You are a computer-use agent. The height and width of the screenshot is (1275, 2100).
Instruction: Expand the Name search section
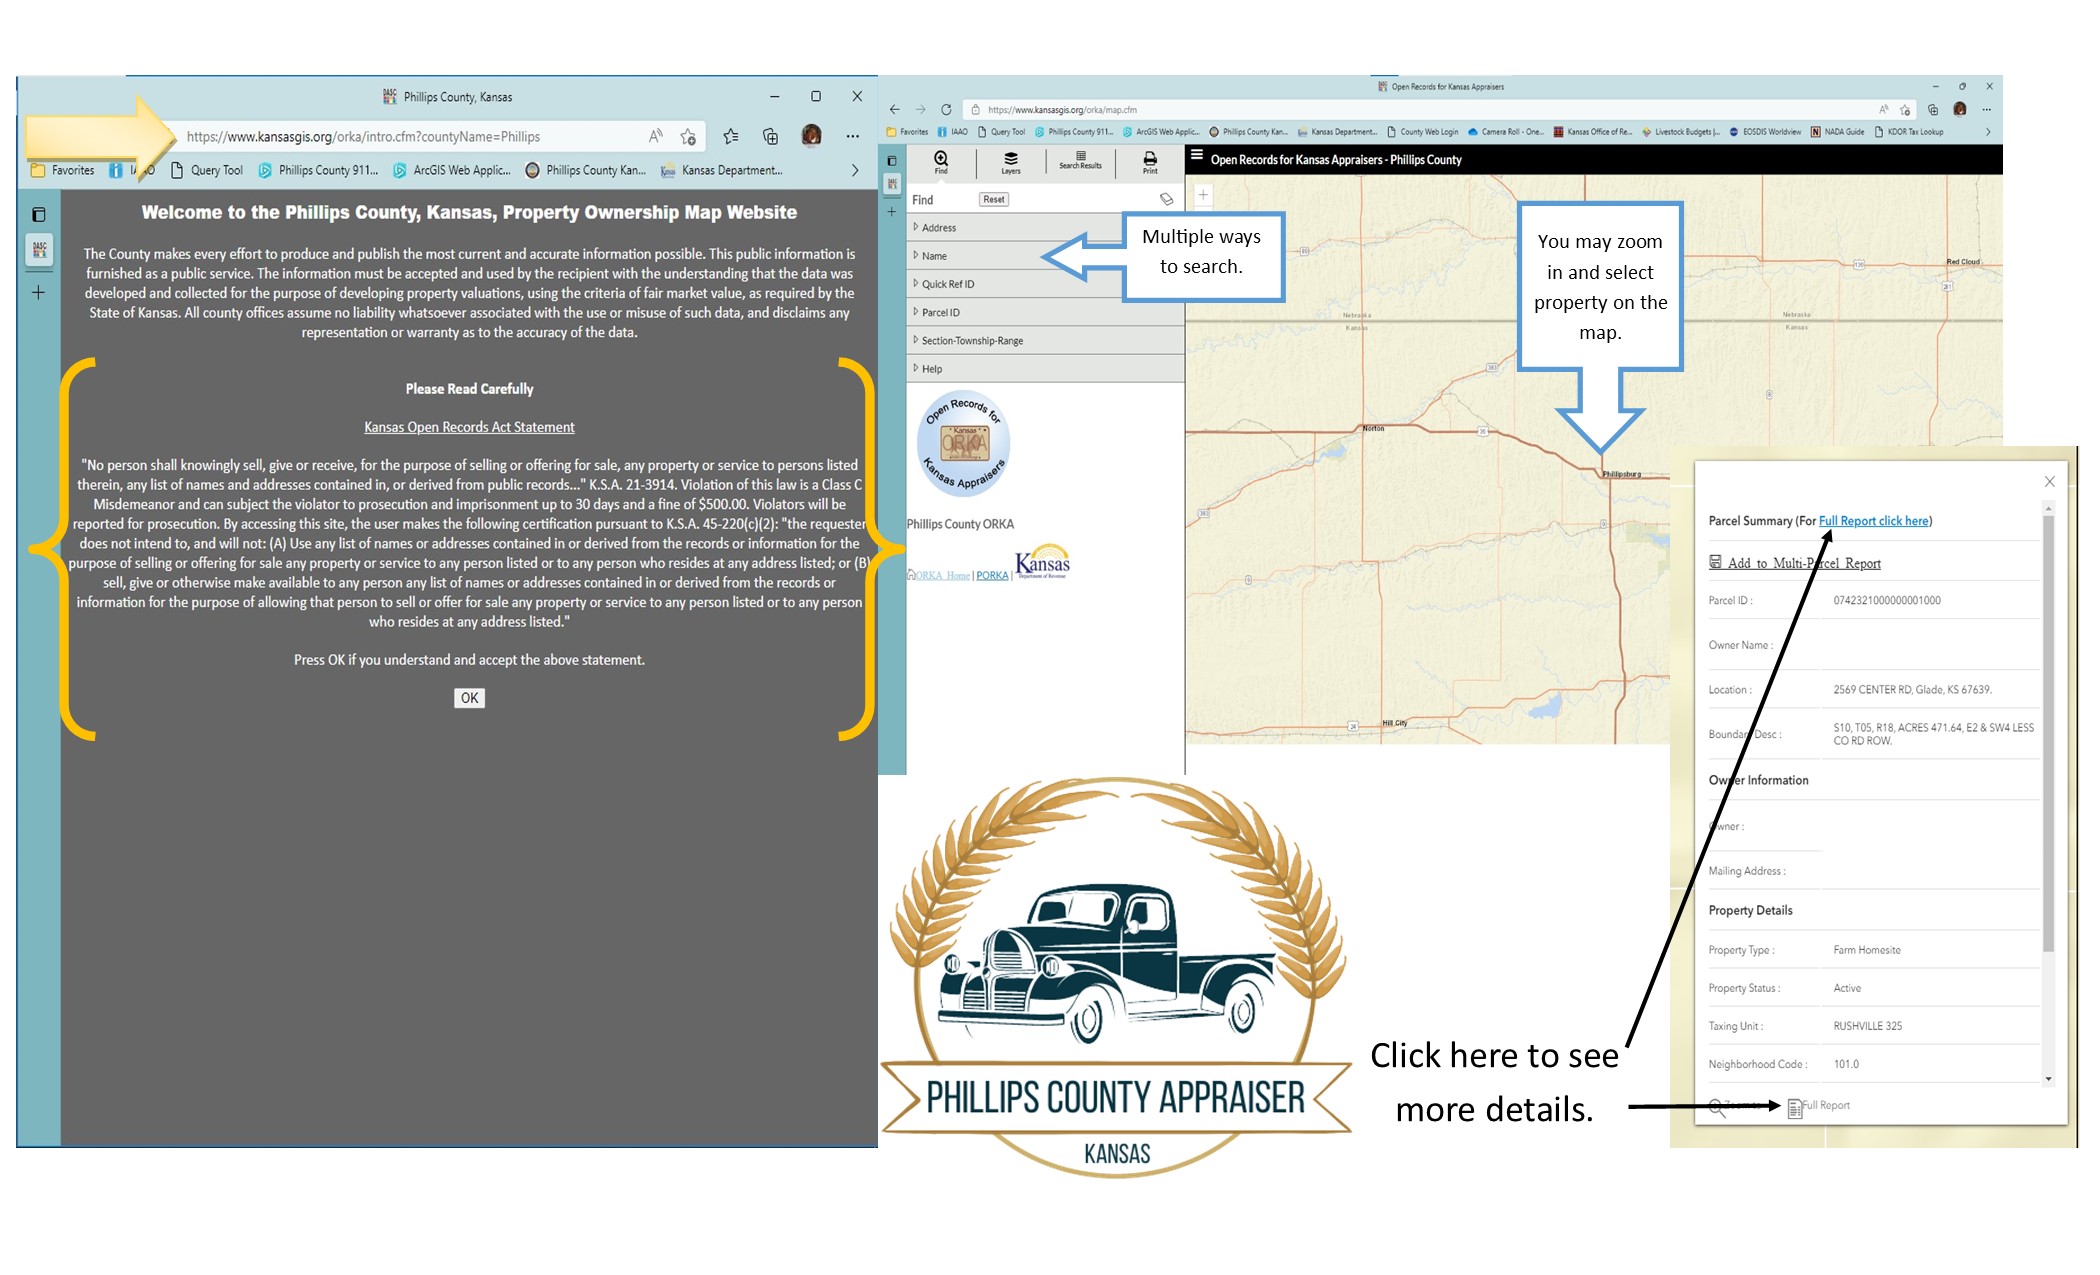1045,256
